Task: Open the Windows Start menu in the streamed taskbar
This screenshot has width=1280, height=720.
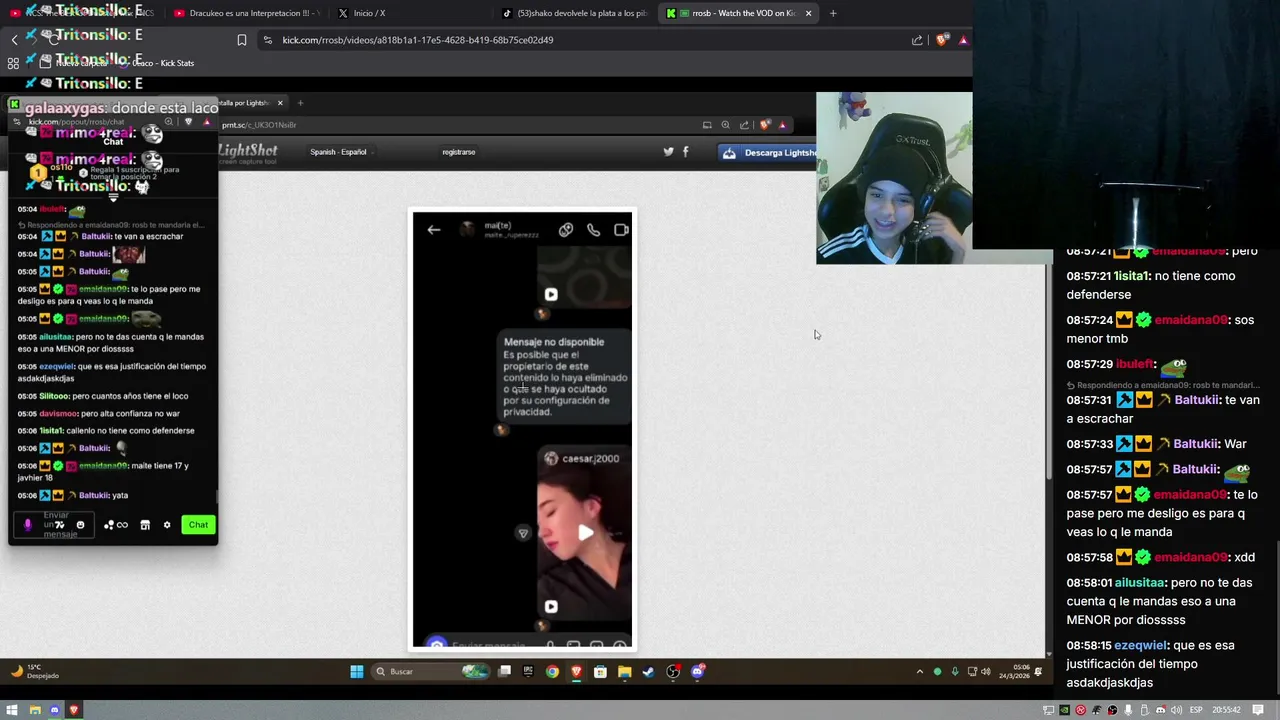Action: pyautogui.click(x=357, y=671)
